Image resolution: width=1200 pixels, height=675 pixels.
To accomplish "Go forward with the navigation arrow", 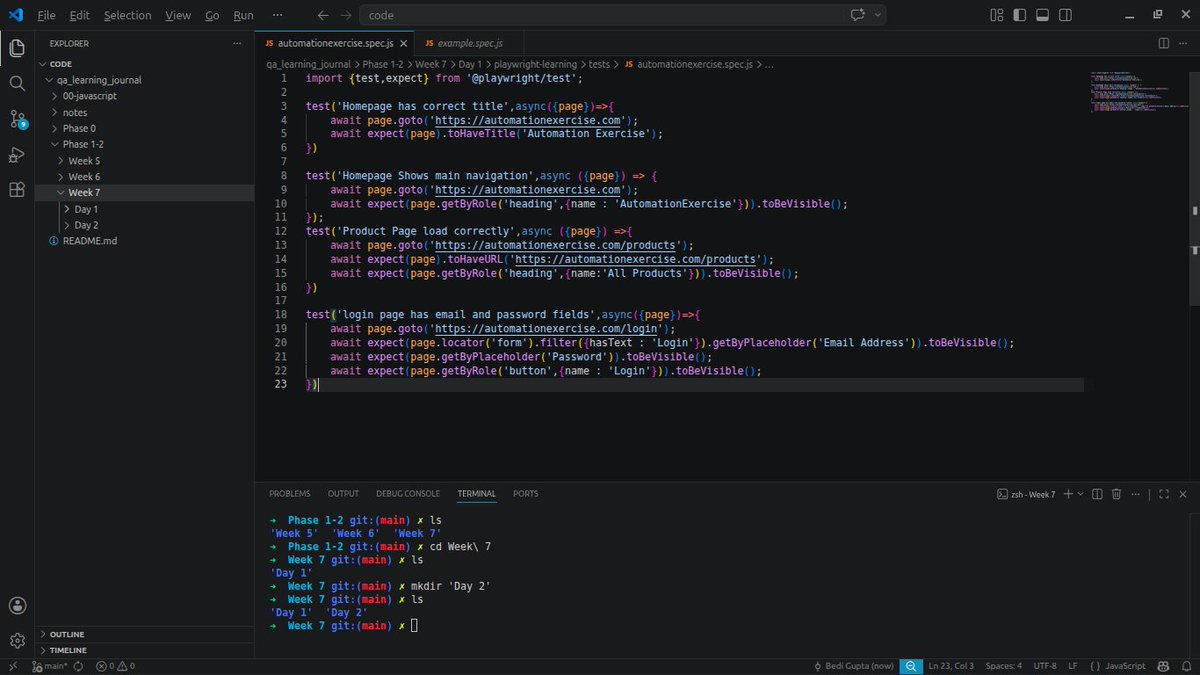I will click(345, 15).
